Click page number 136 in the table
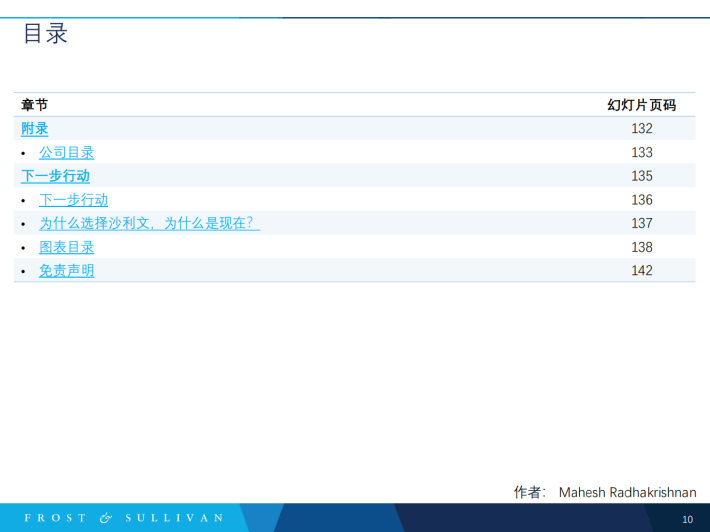This screenshot has height=532, width=710. pos(641,200)
